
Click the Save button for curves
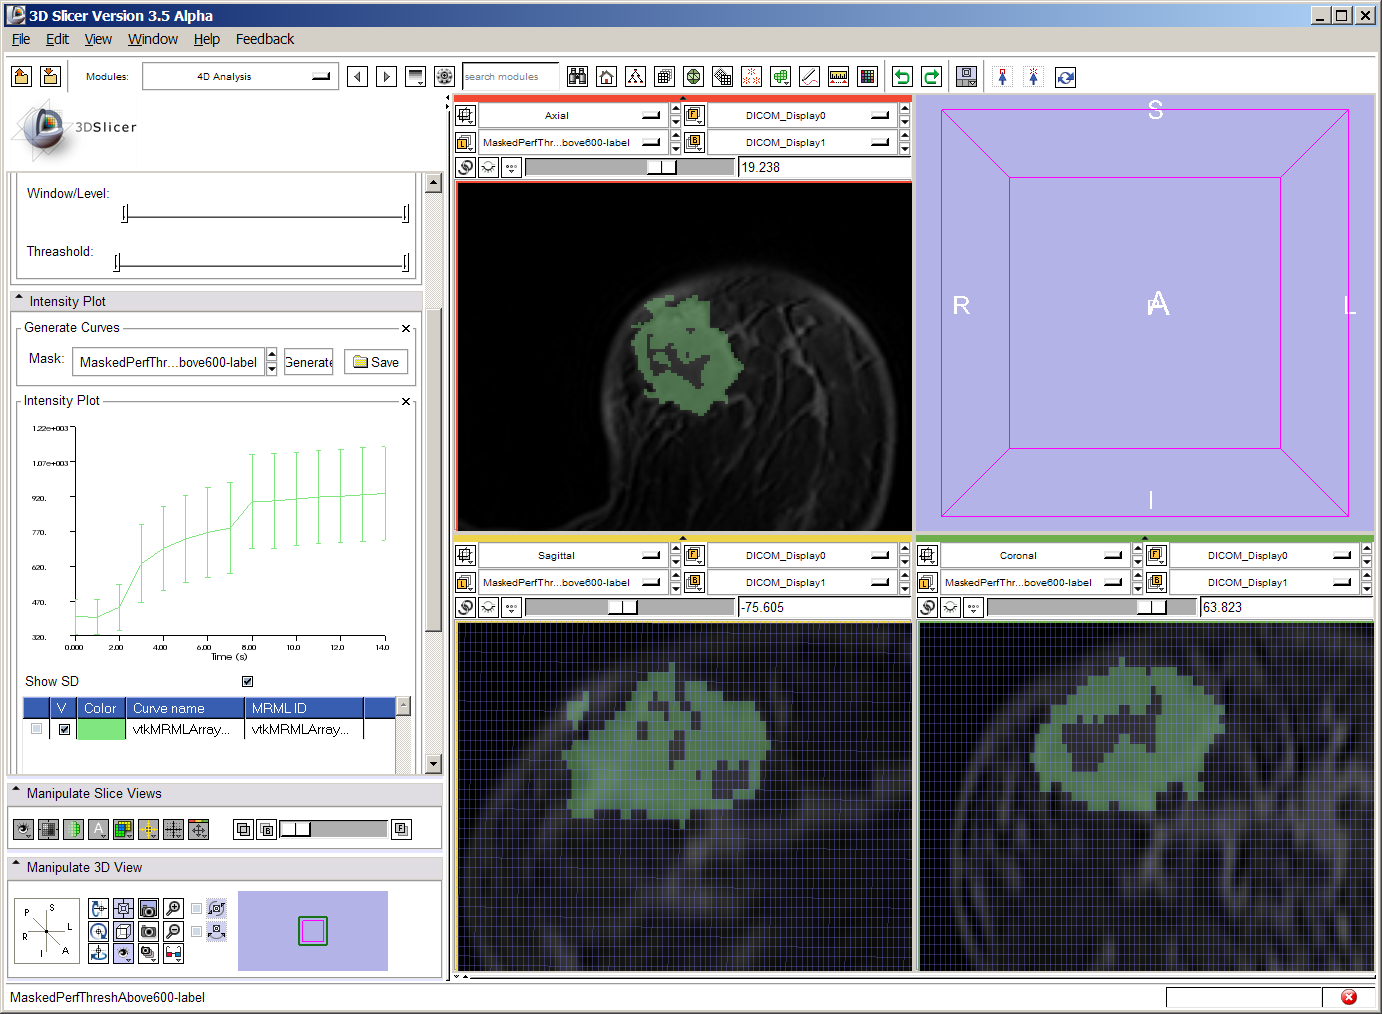[376, 362]
